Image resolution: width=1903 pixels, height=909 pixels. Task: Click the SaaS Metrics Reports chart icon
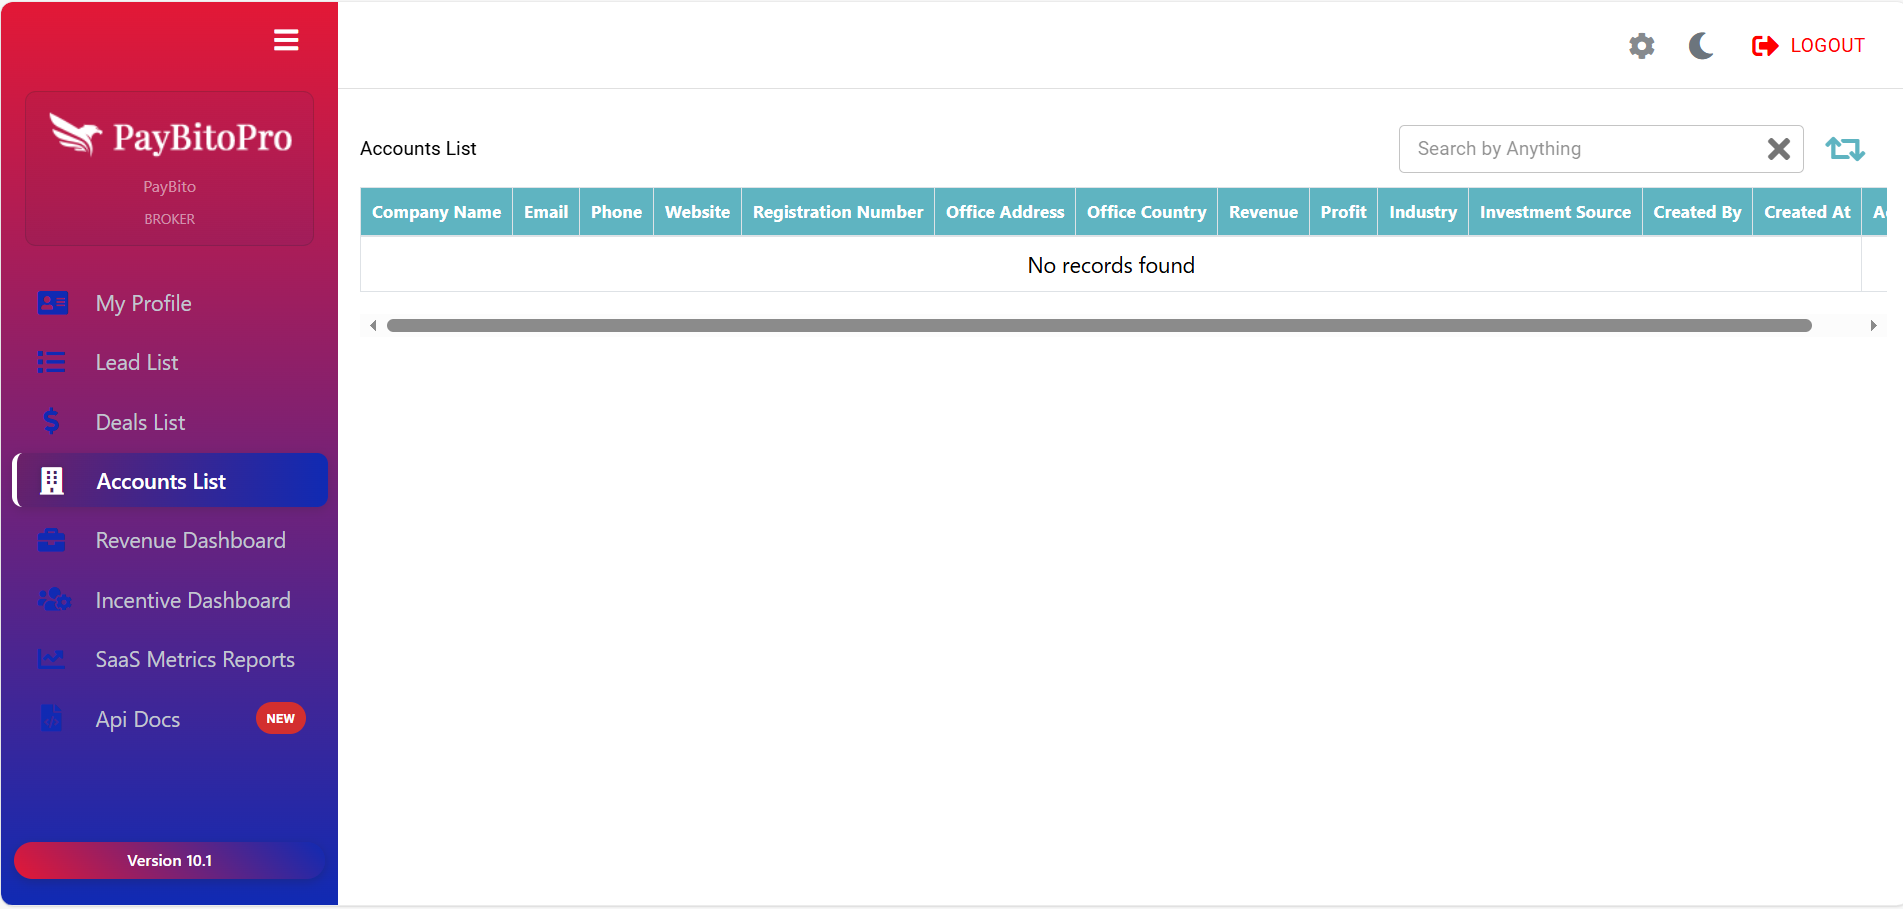click(52, 660)
